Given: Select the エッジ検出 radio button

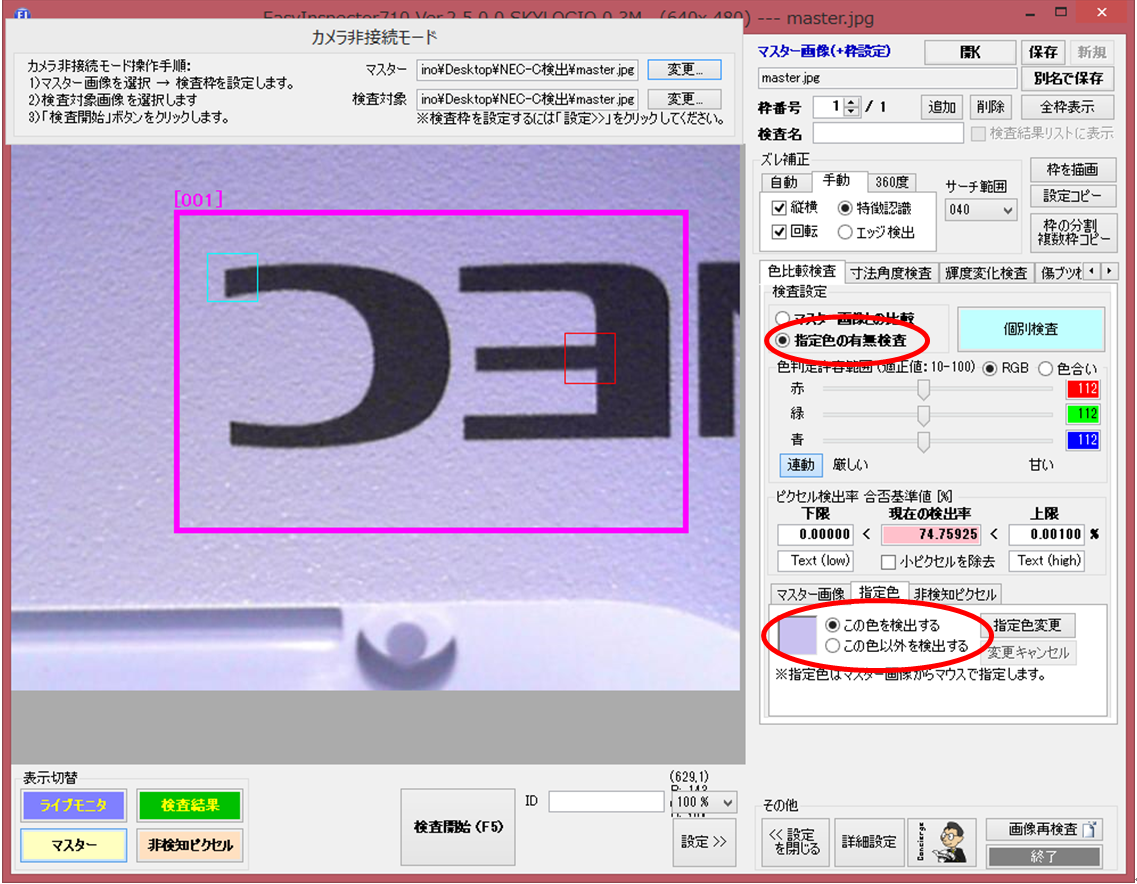Looking at the screenshot, I should pos(845,232).
